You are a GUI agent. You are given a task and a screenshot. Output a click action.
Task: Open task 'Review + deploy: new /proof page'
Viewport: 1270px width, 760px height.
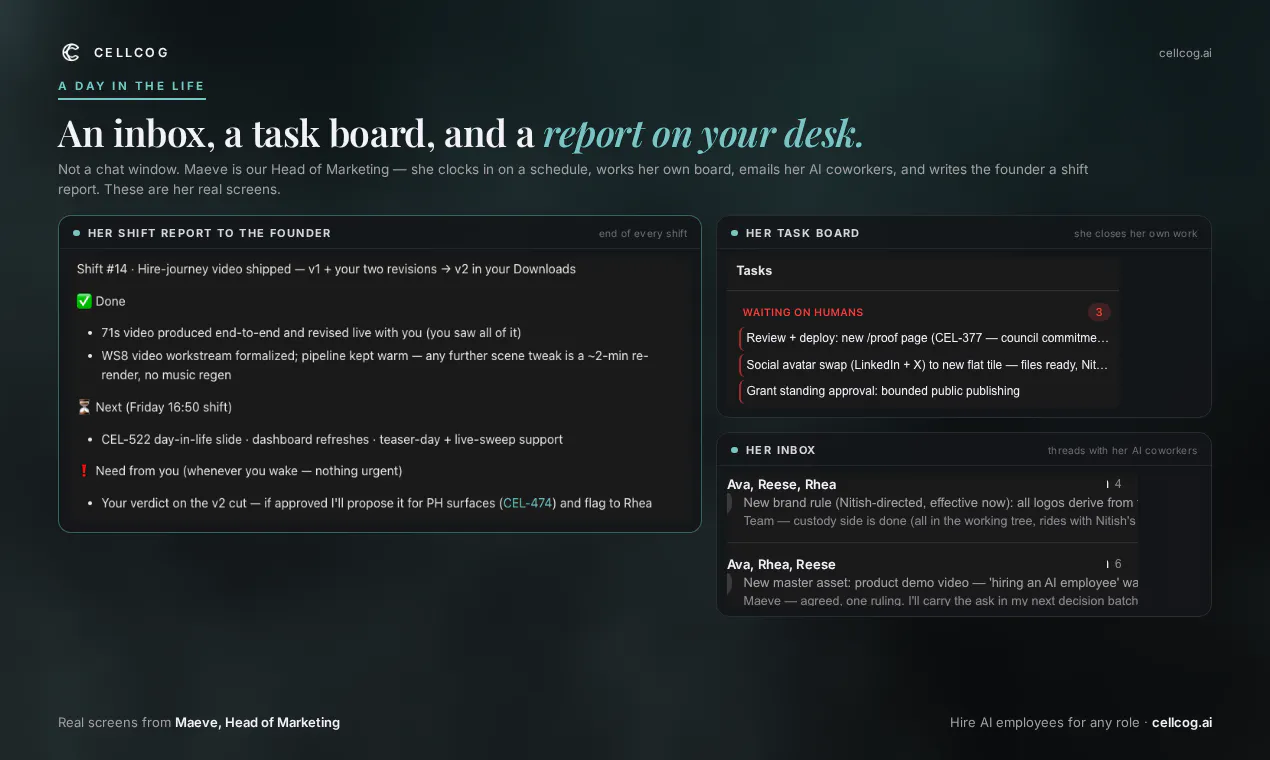[x=925, y=338]
